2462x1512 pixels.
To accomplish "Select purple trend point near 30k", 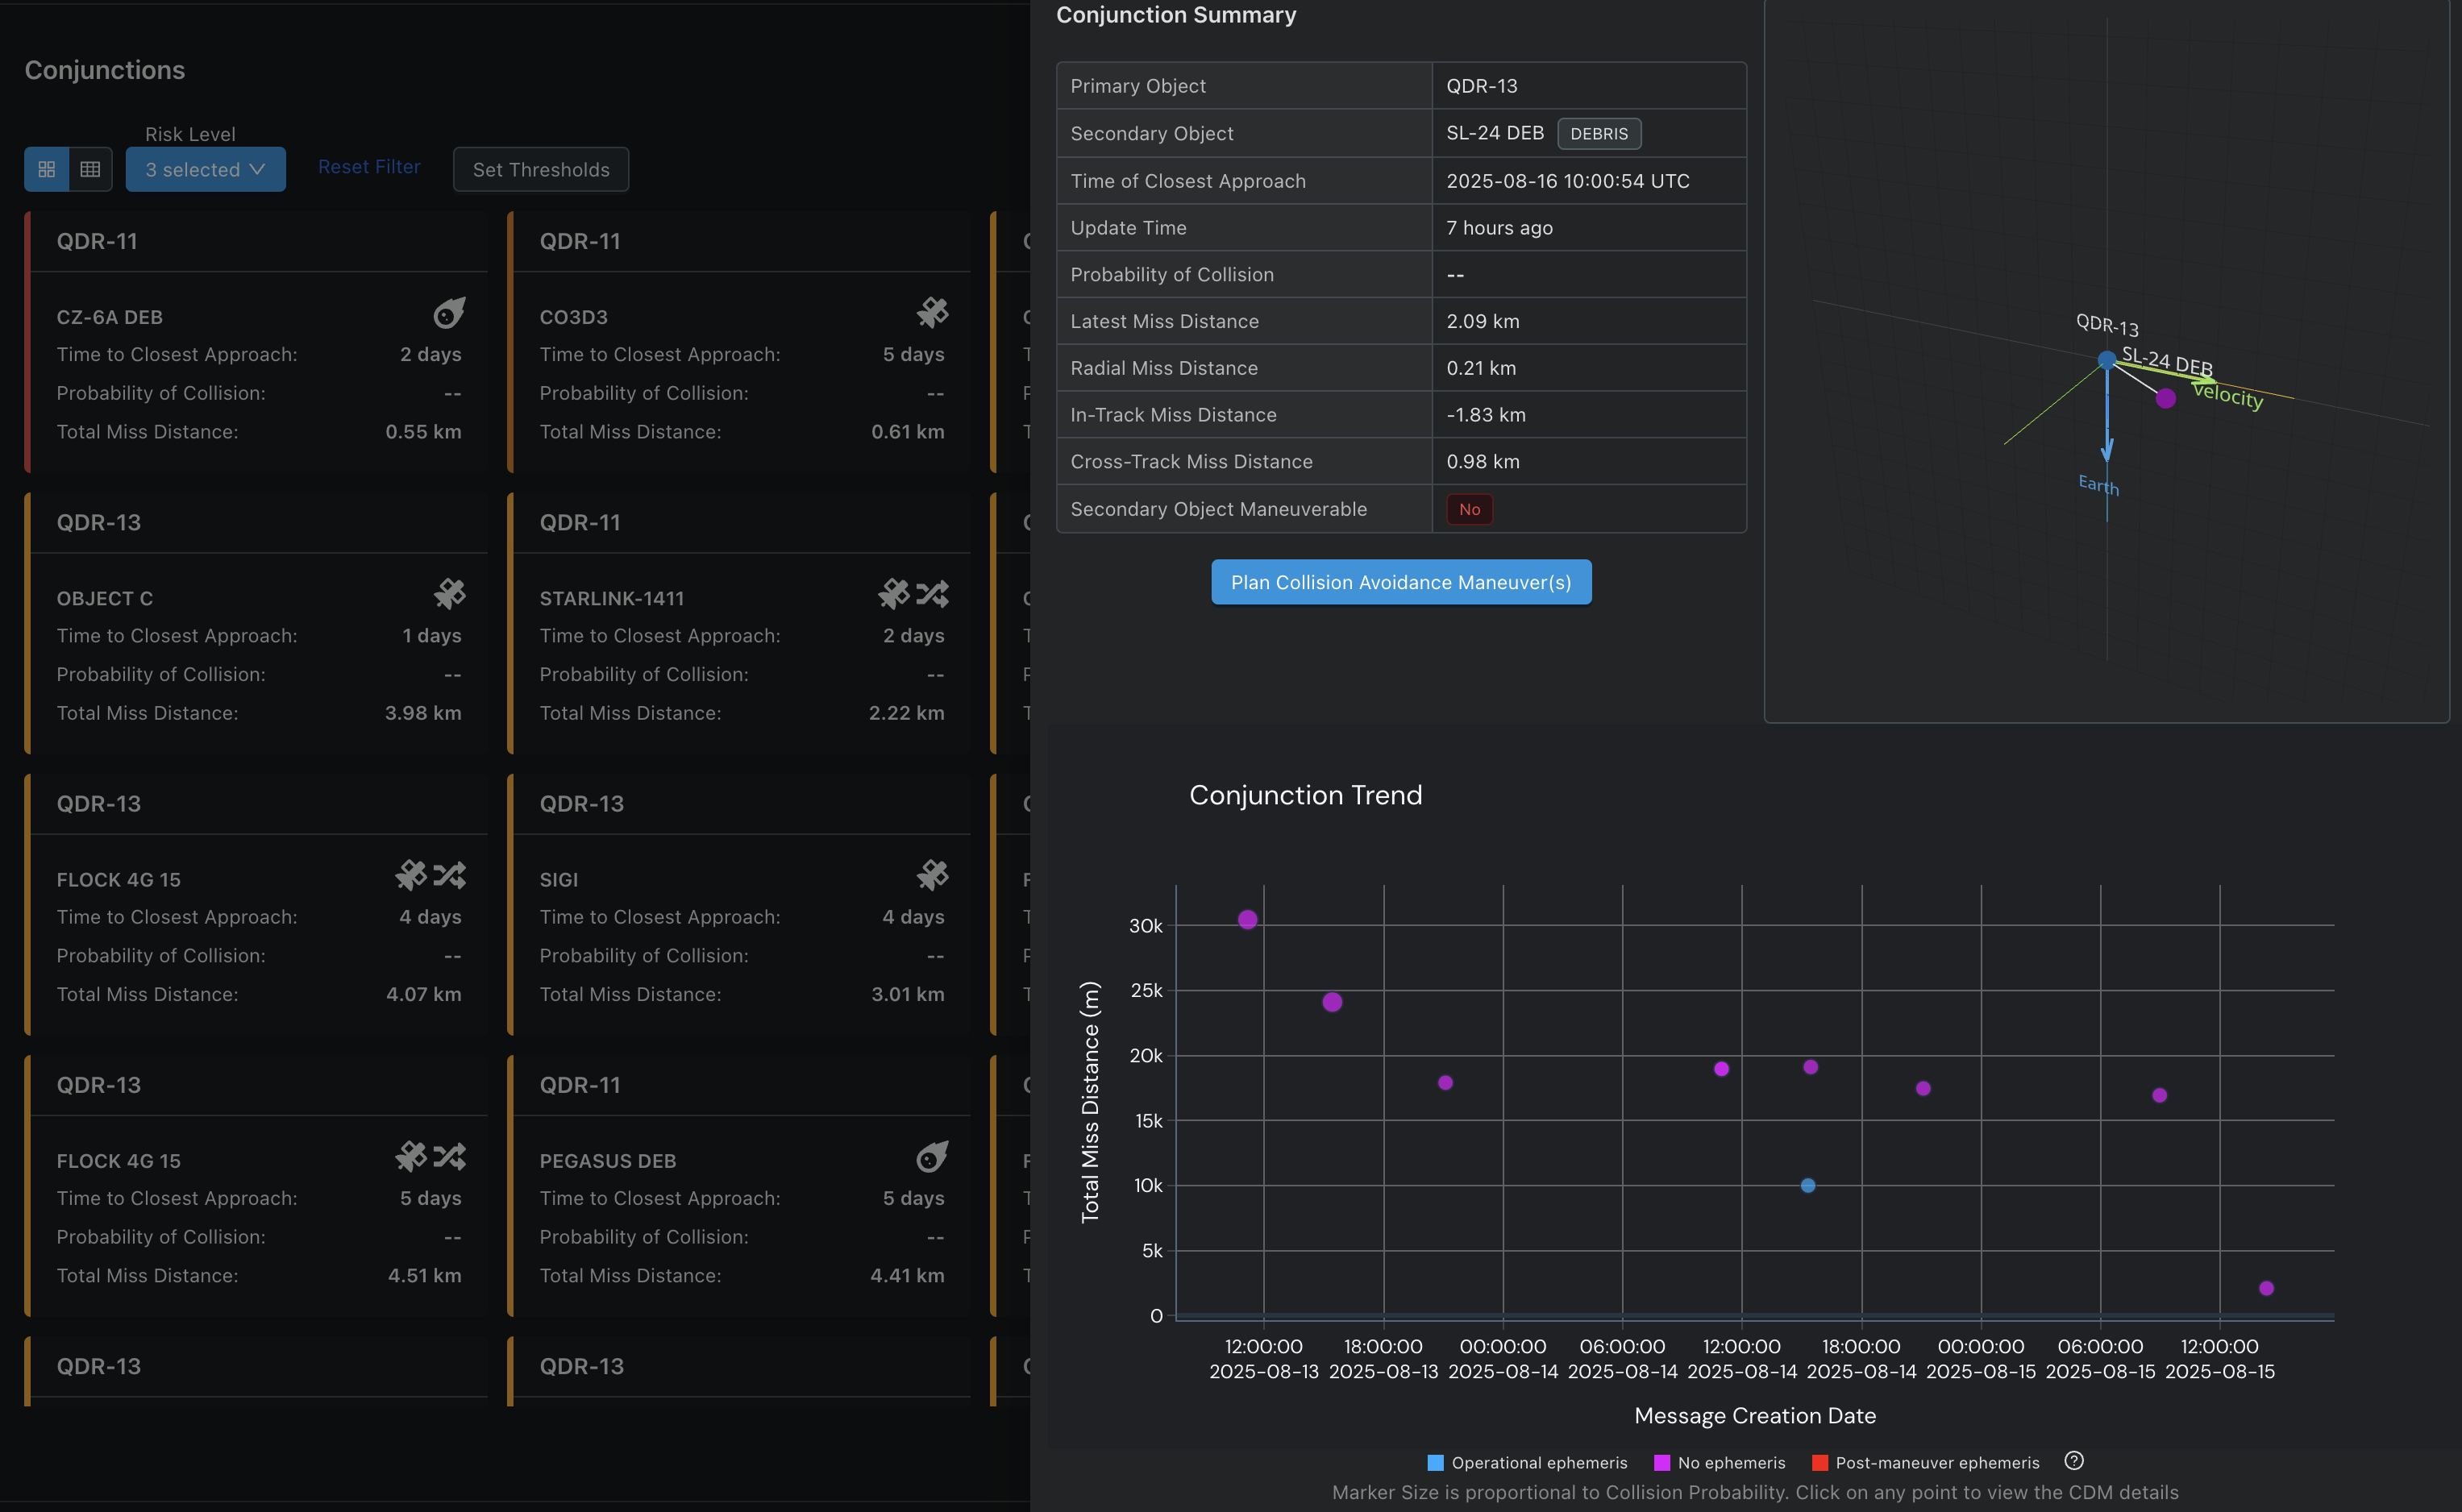I will [x=1247, y=919].
